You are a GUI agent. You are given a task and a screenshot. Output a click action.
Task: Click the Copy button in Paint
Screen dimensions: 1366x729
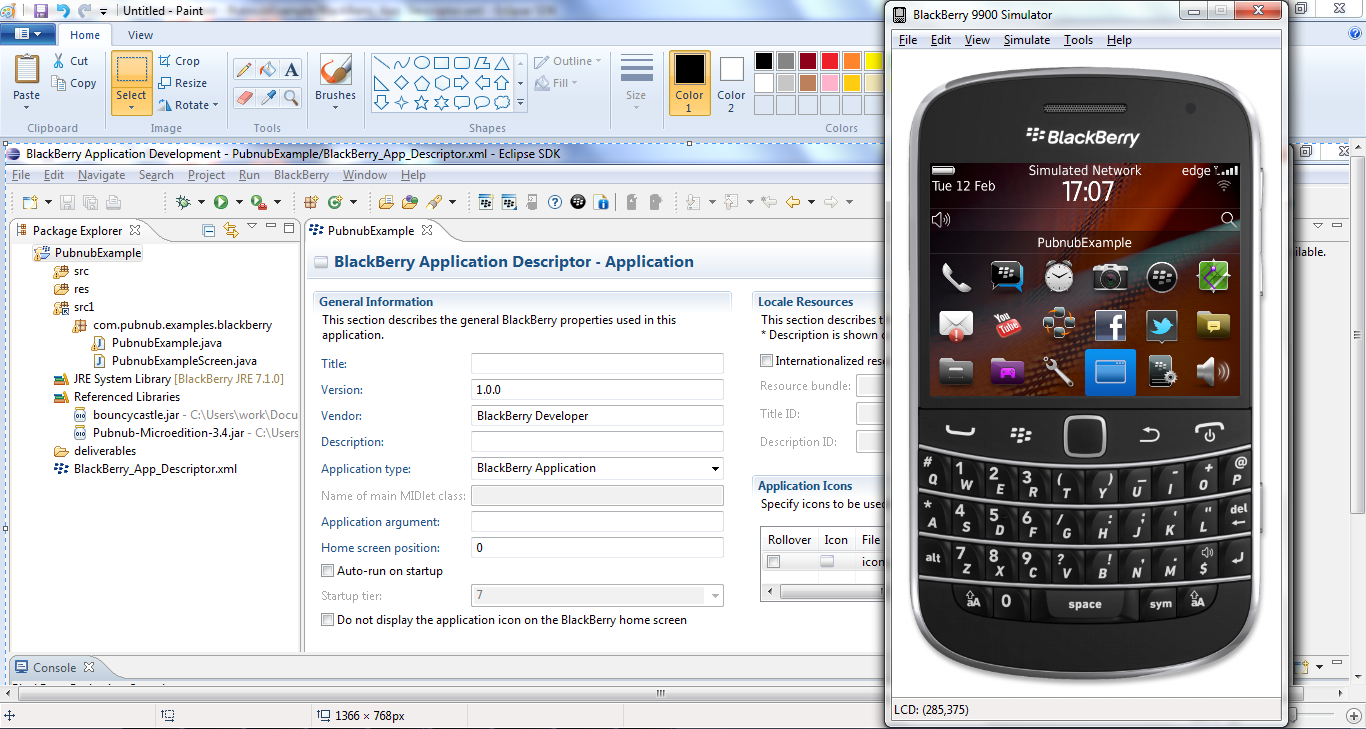coord(74,83)
